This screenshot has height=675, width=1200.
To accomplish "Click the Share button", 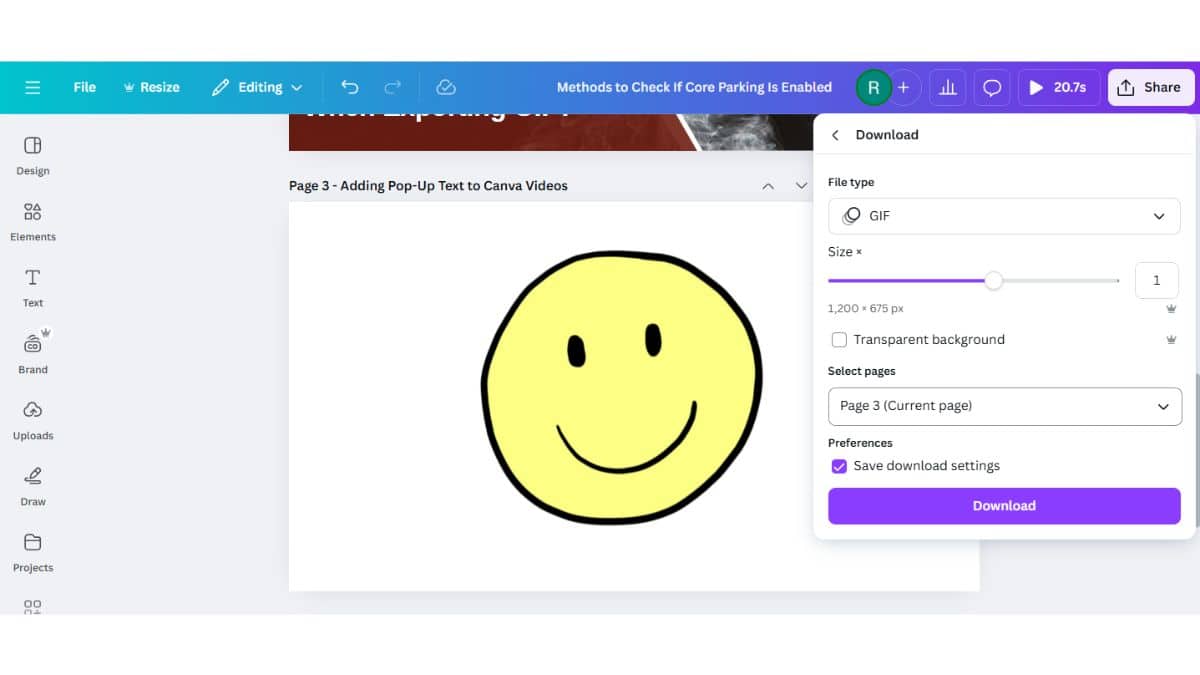I will point(1150,87).
